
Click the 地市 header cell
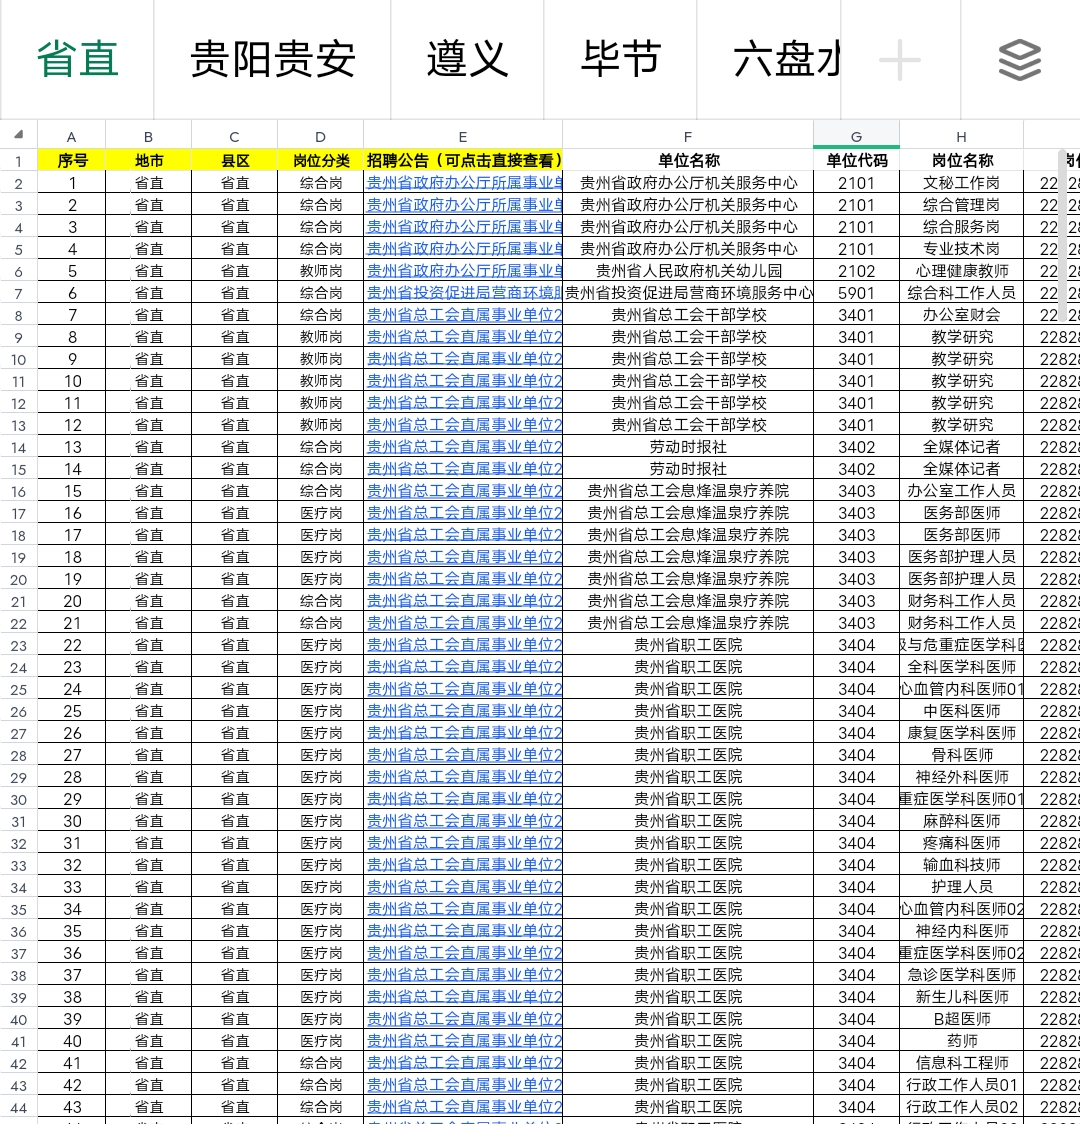pyautogui.click(x=148, y=160)
